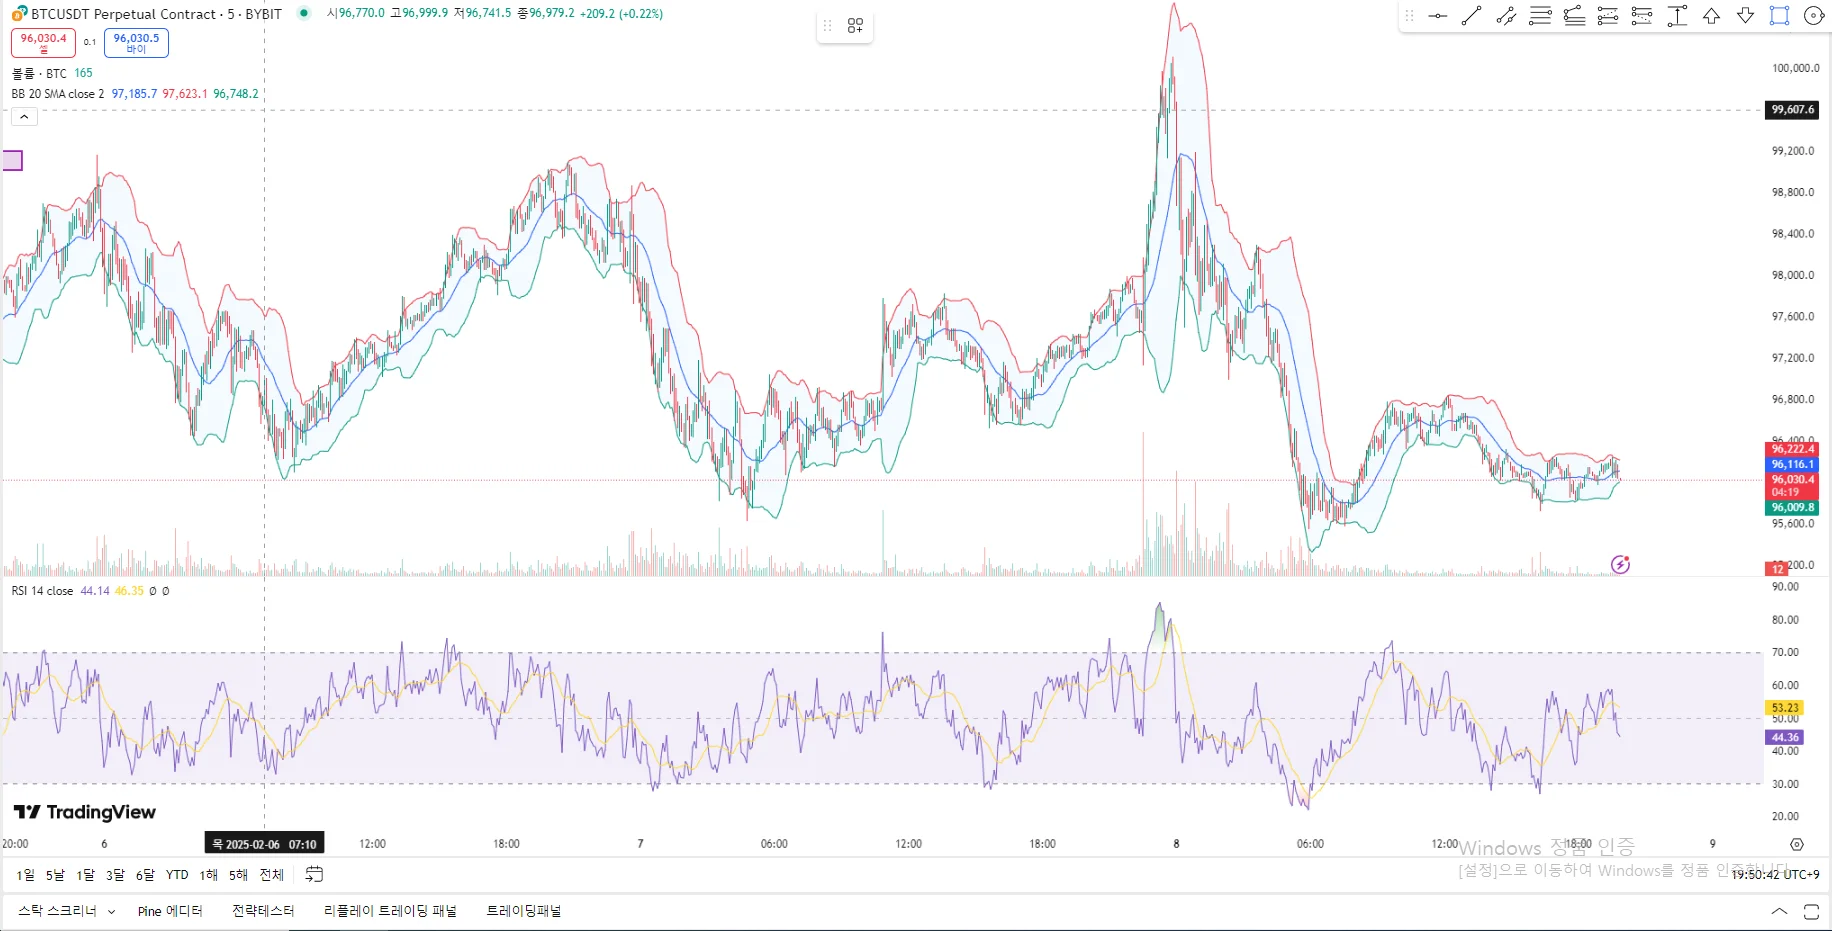Open the 스탁 스크리너 dropdown
1832x931 pixels.
67,911
